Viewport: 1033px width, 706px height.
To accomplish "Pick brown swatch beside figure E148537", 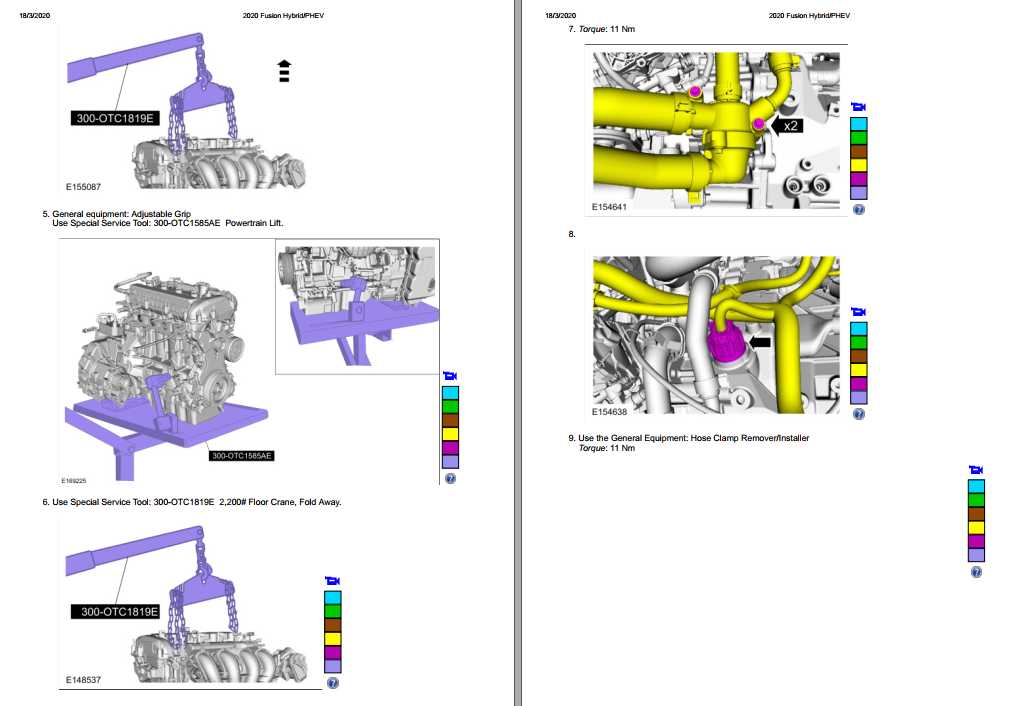I will coord(333,626).
